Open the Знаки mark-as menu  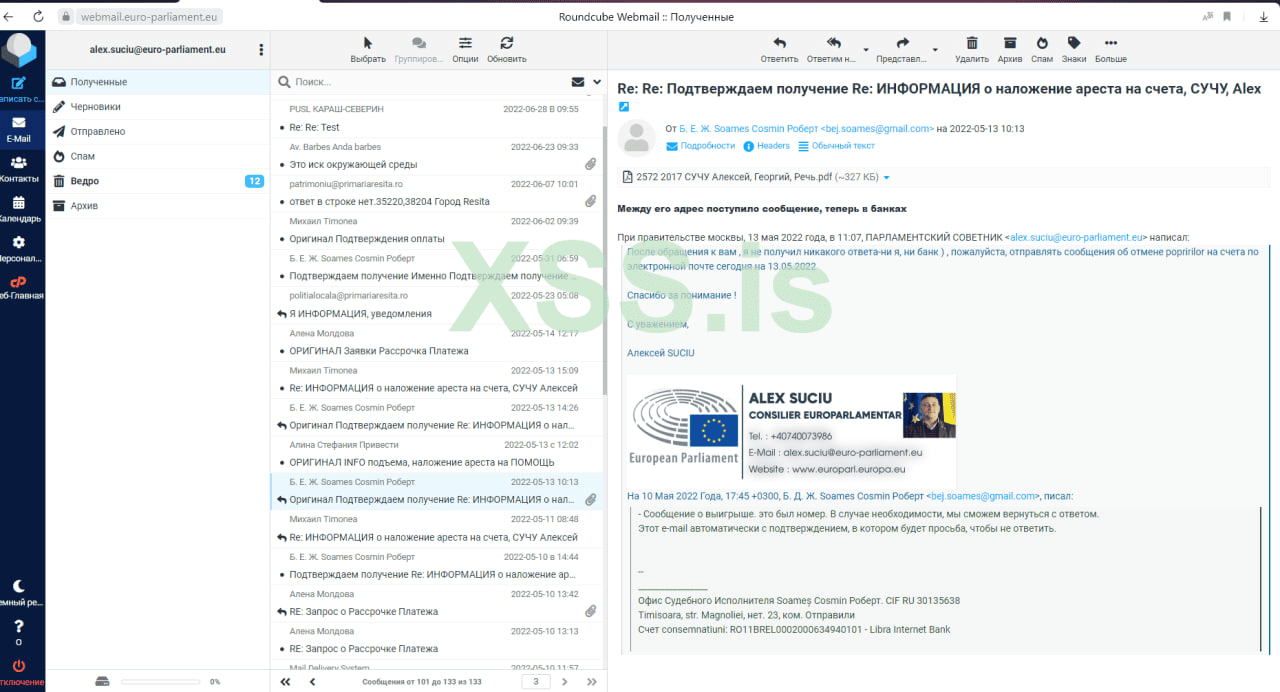tap(1074, 49)
